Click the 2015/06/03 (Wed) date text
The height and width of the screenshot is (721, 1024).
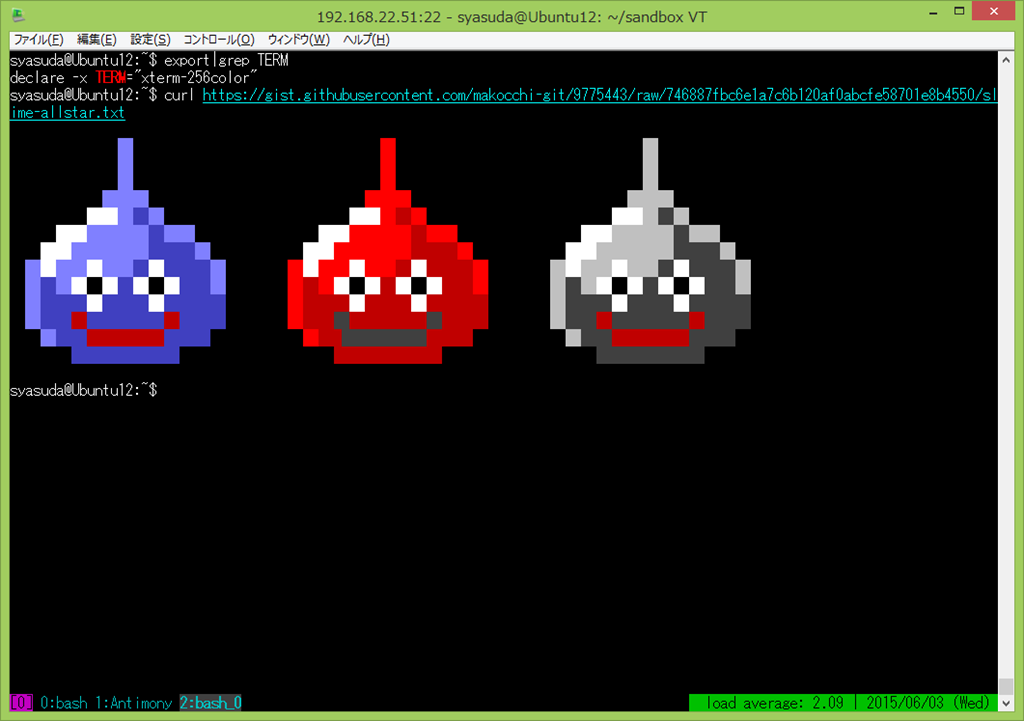tap(928, 703)
